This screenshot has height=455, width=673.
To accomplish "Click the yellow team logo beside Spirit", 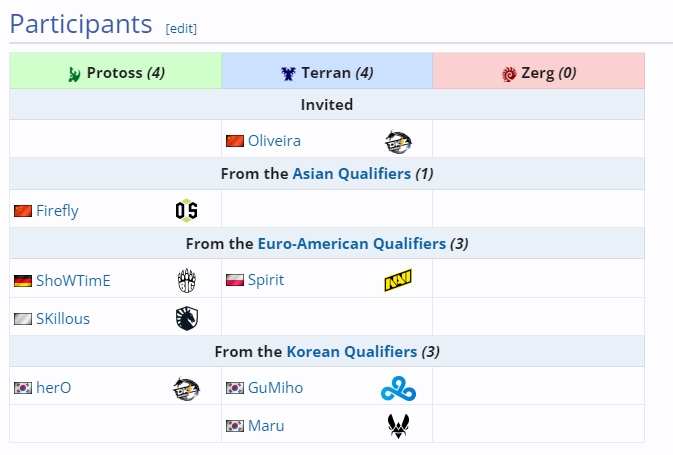I will [397, 280].
